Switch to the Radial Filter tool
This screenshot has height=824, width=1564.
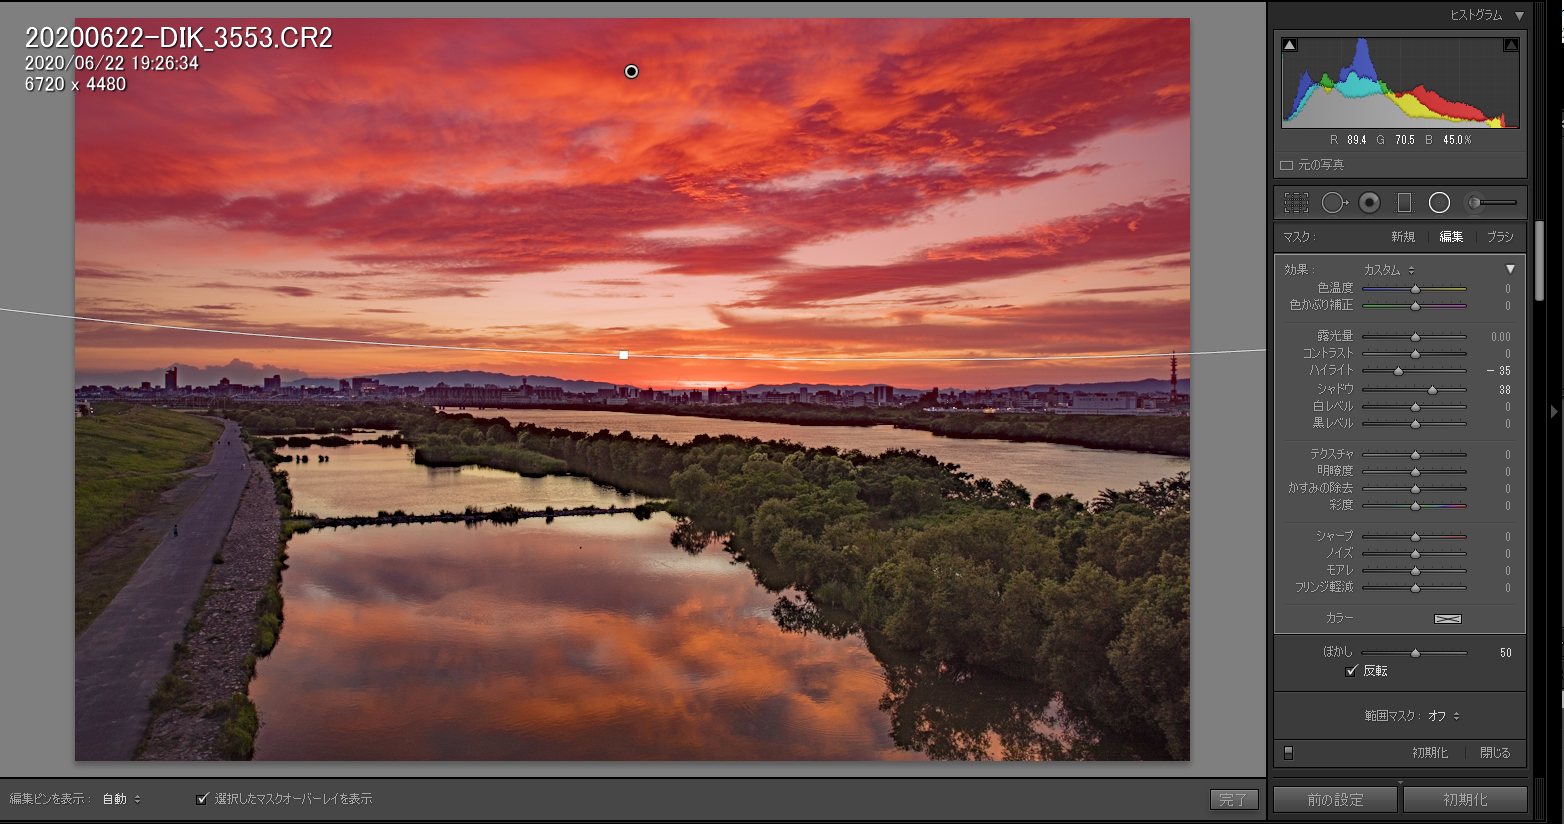point(1439,203)
